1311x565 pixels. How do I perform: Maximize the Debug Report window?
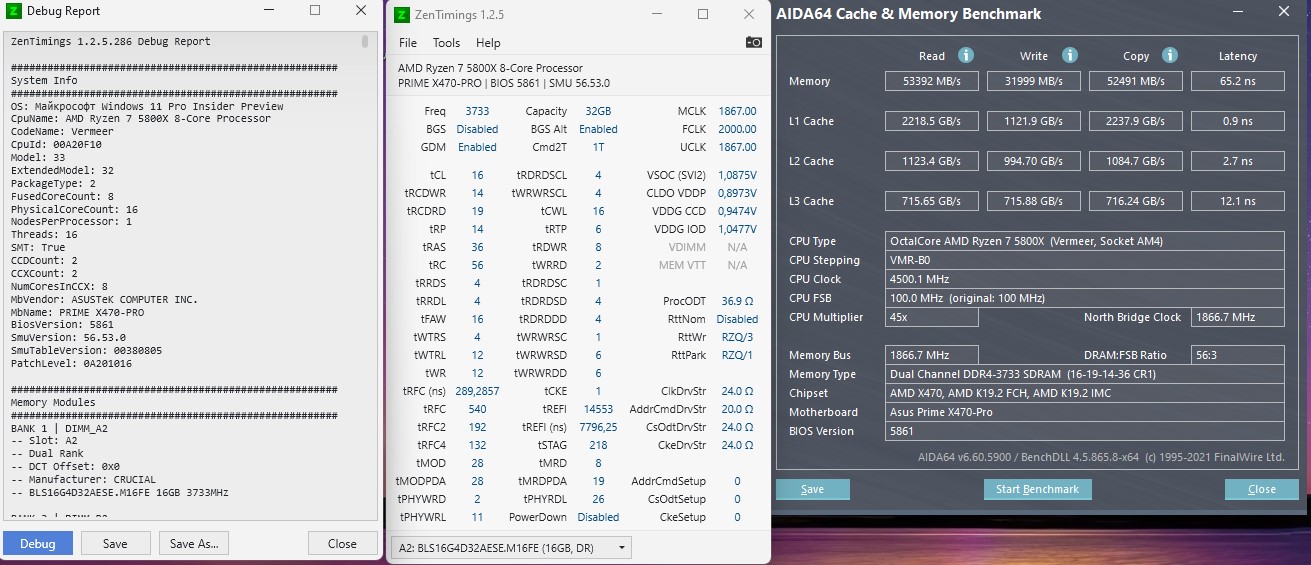(x=315, y=11)
